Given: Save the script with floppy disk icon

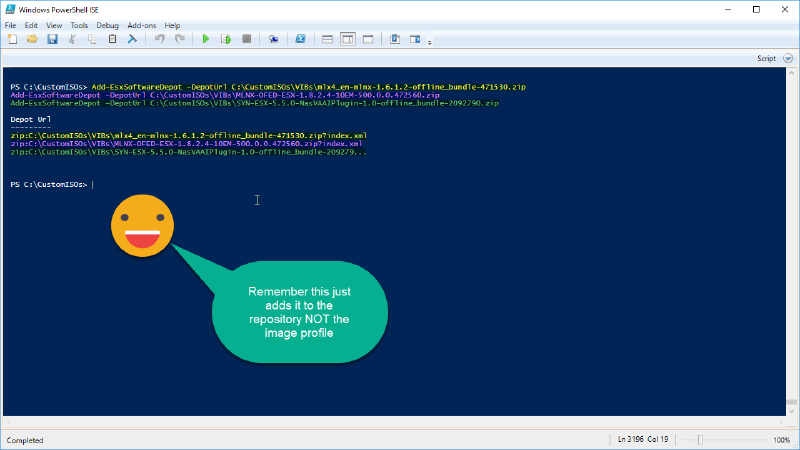Looking at the screenshot, I should pyautogui.click(x=52, y=39).
